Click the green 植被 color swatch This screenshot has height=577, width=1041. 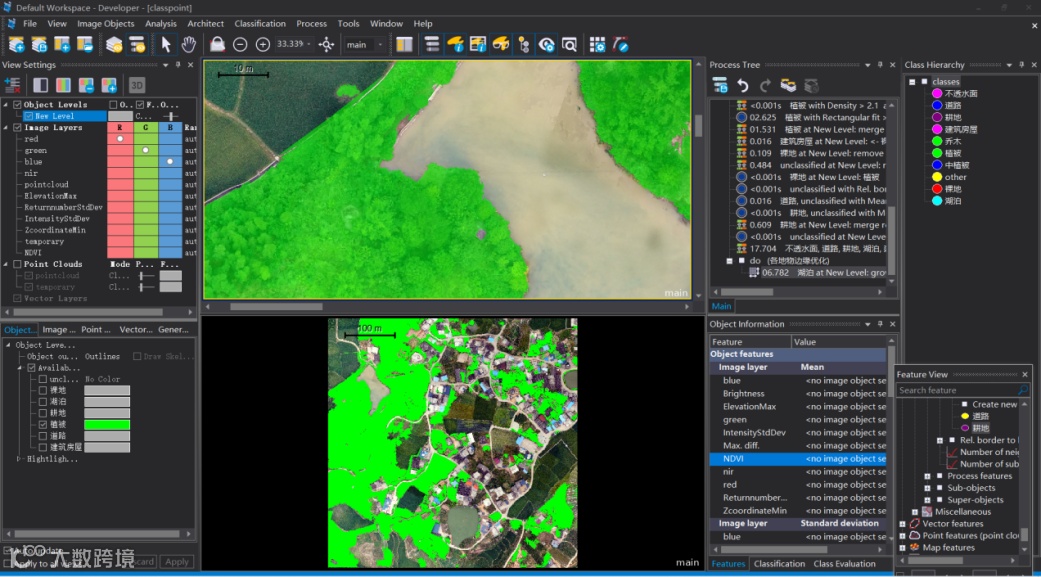point(106,424)
